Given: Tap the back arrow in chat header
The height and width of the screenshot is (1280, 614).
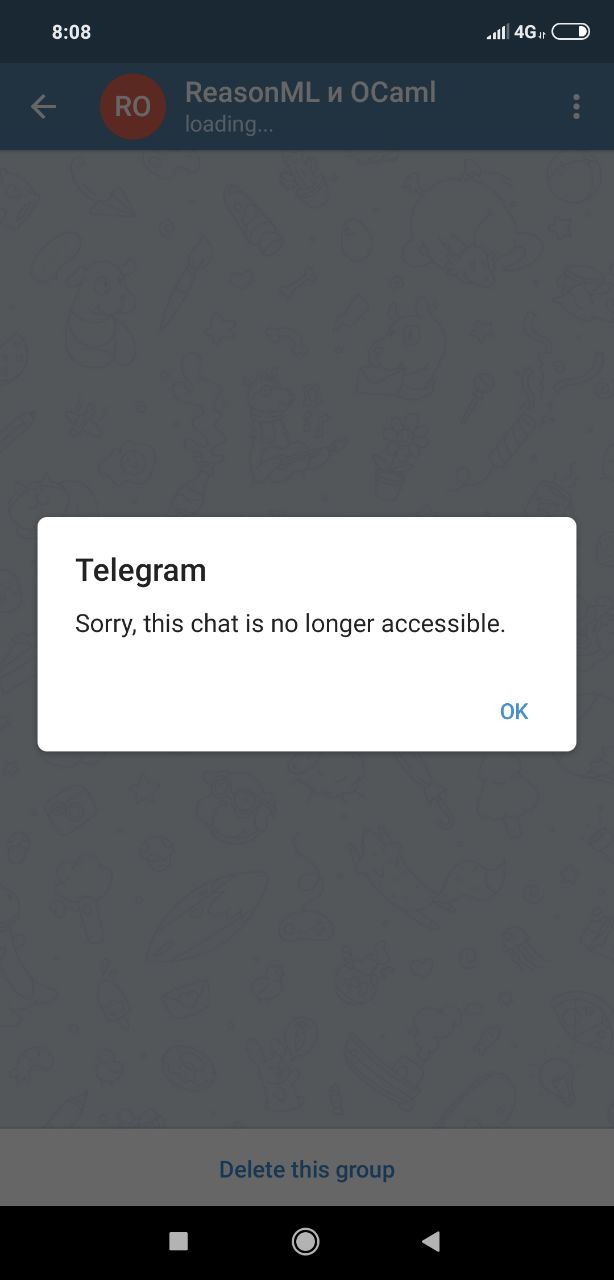Looking at the screenshot, I should [x=43, y=107].
